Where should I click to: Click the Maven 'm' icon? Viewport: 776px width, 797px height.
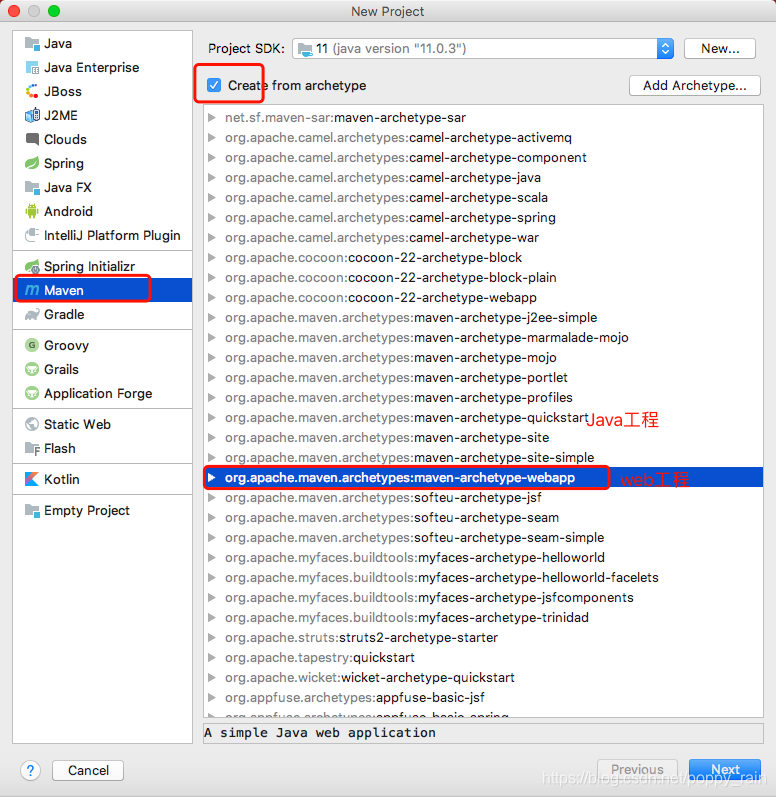(x=32, y=290)
